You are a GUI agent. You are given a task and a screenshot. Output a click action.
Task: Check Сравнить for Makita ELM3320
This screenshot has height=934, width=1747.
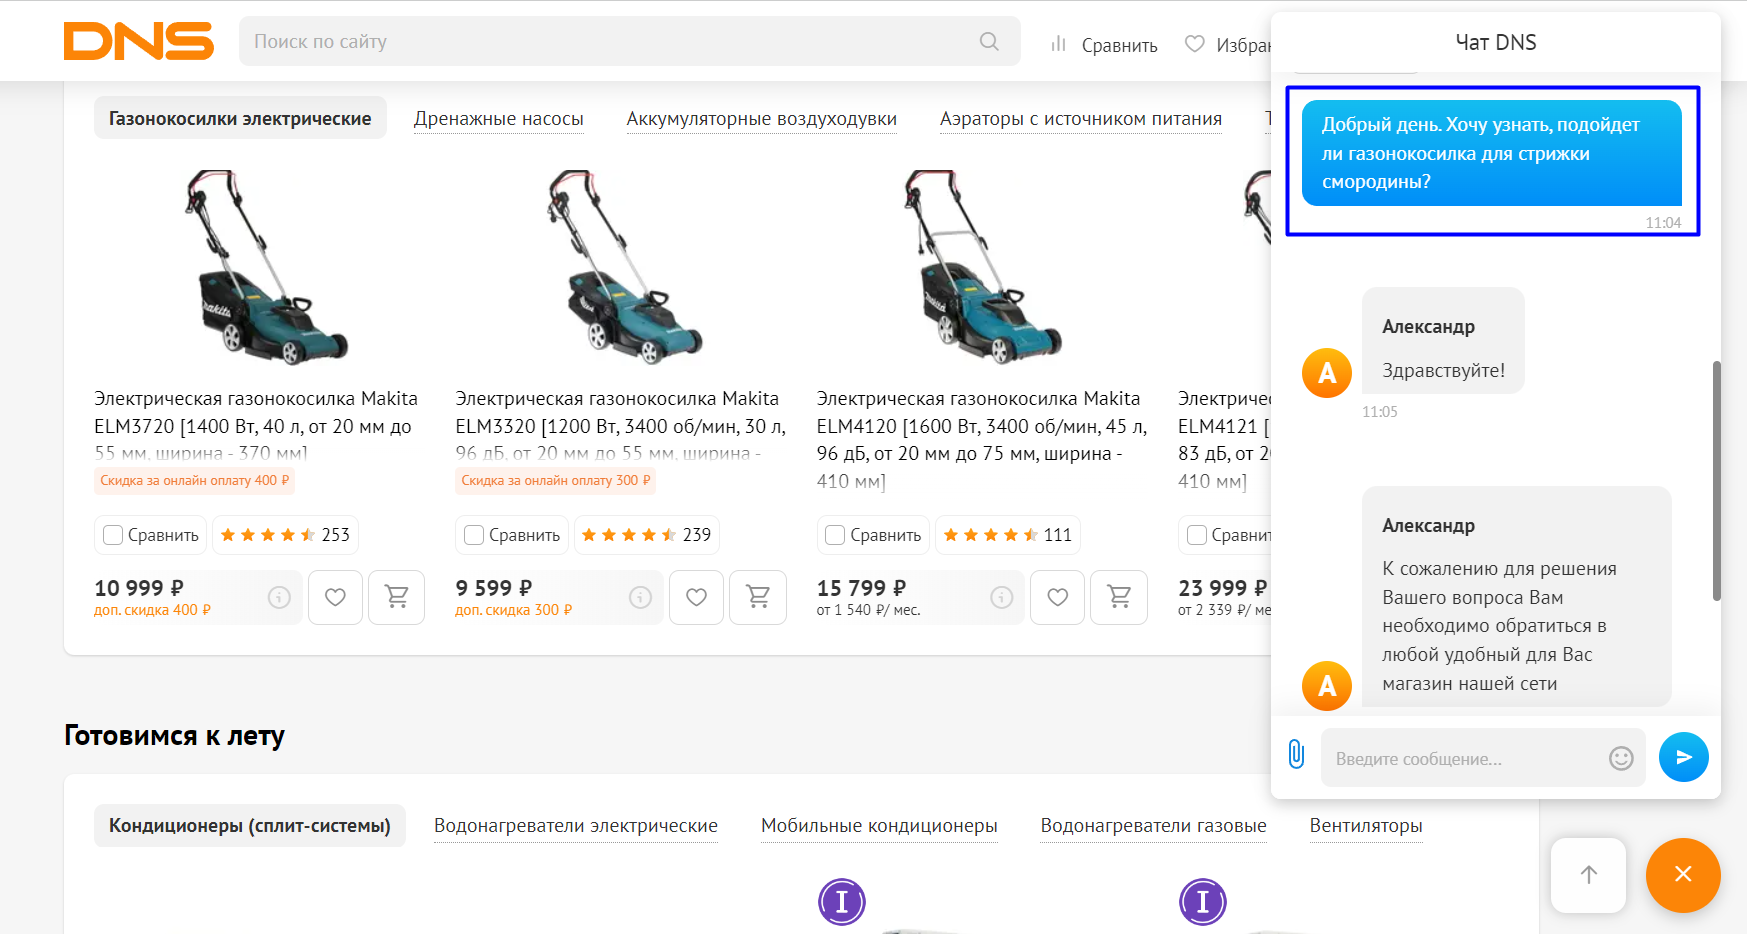tap(474, 535)
